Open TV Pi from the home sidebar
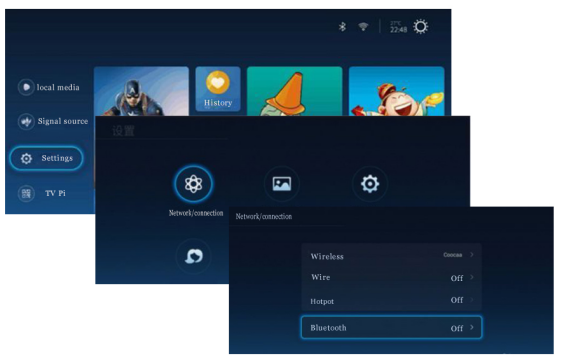562x363 pixels. tap(42, 194)
